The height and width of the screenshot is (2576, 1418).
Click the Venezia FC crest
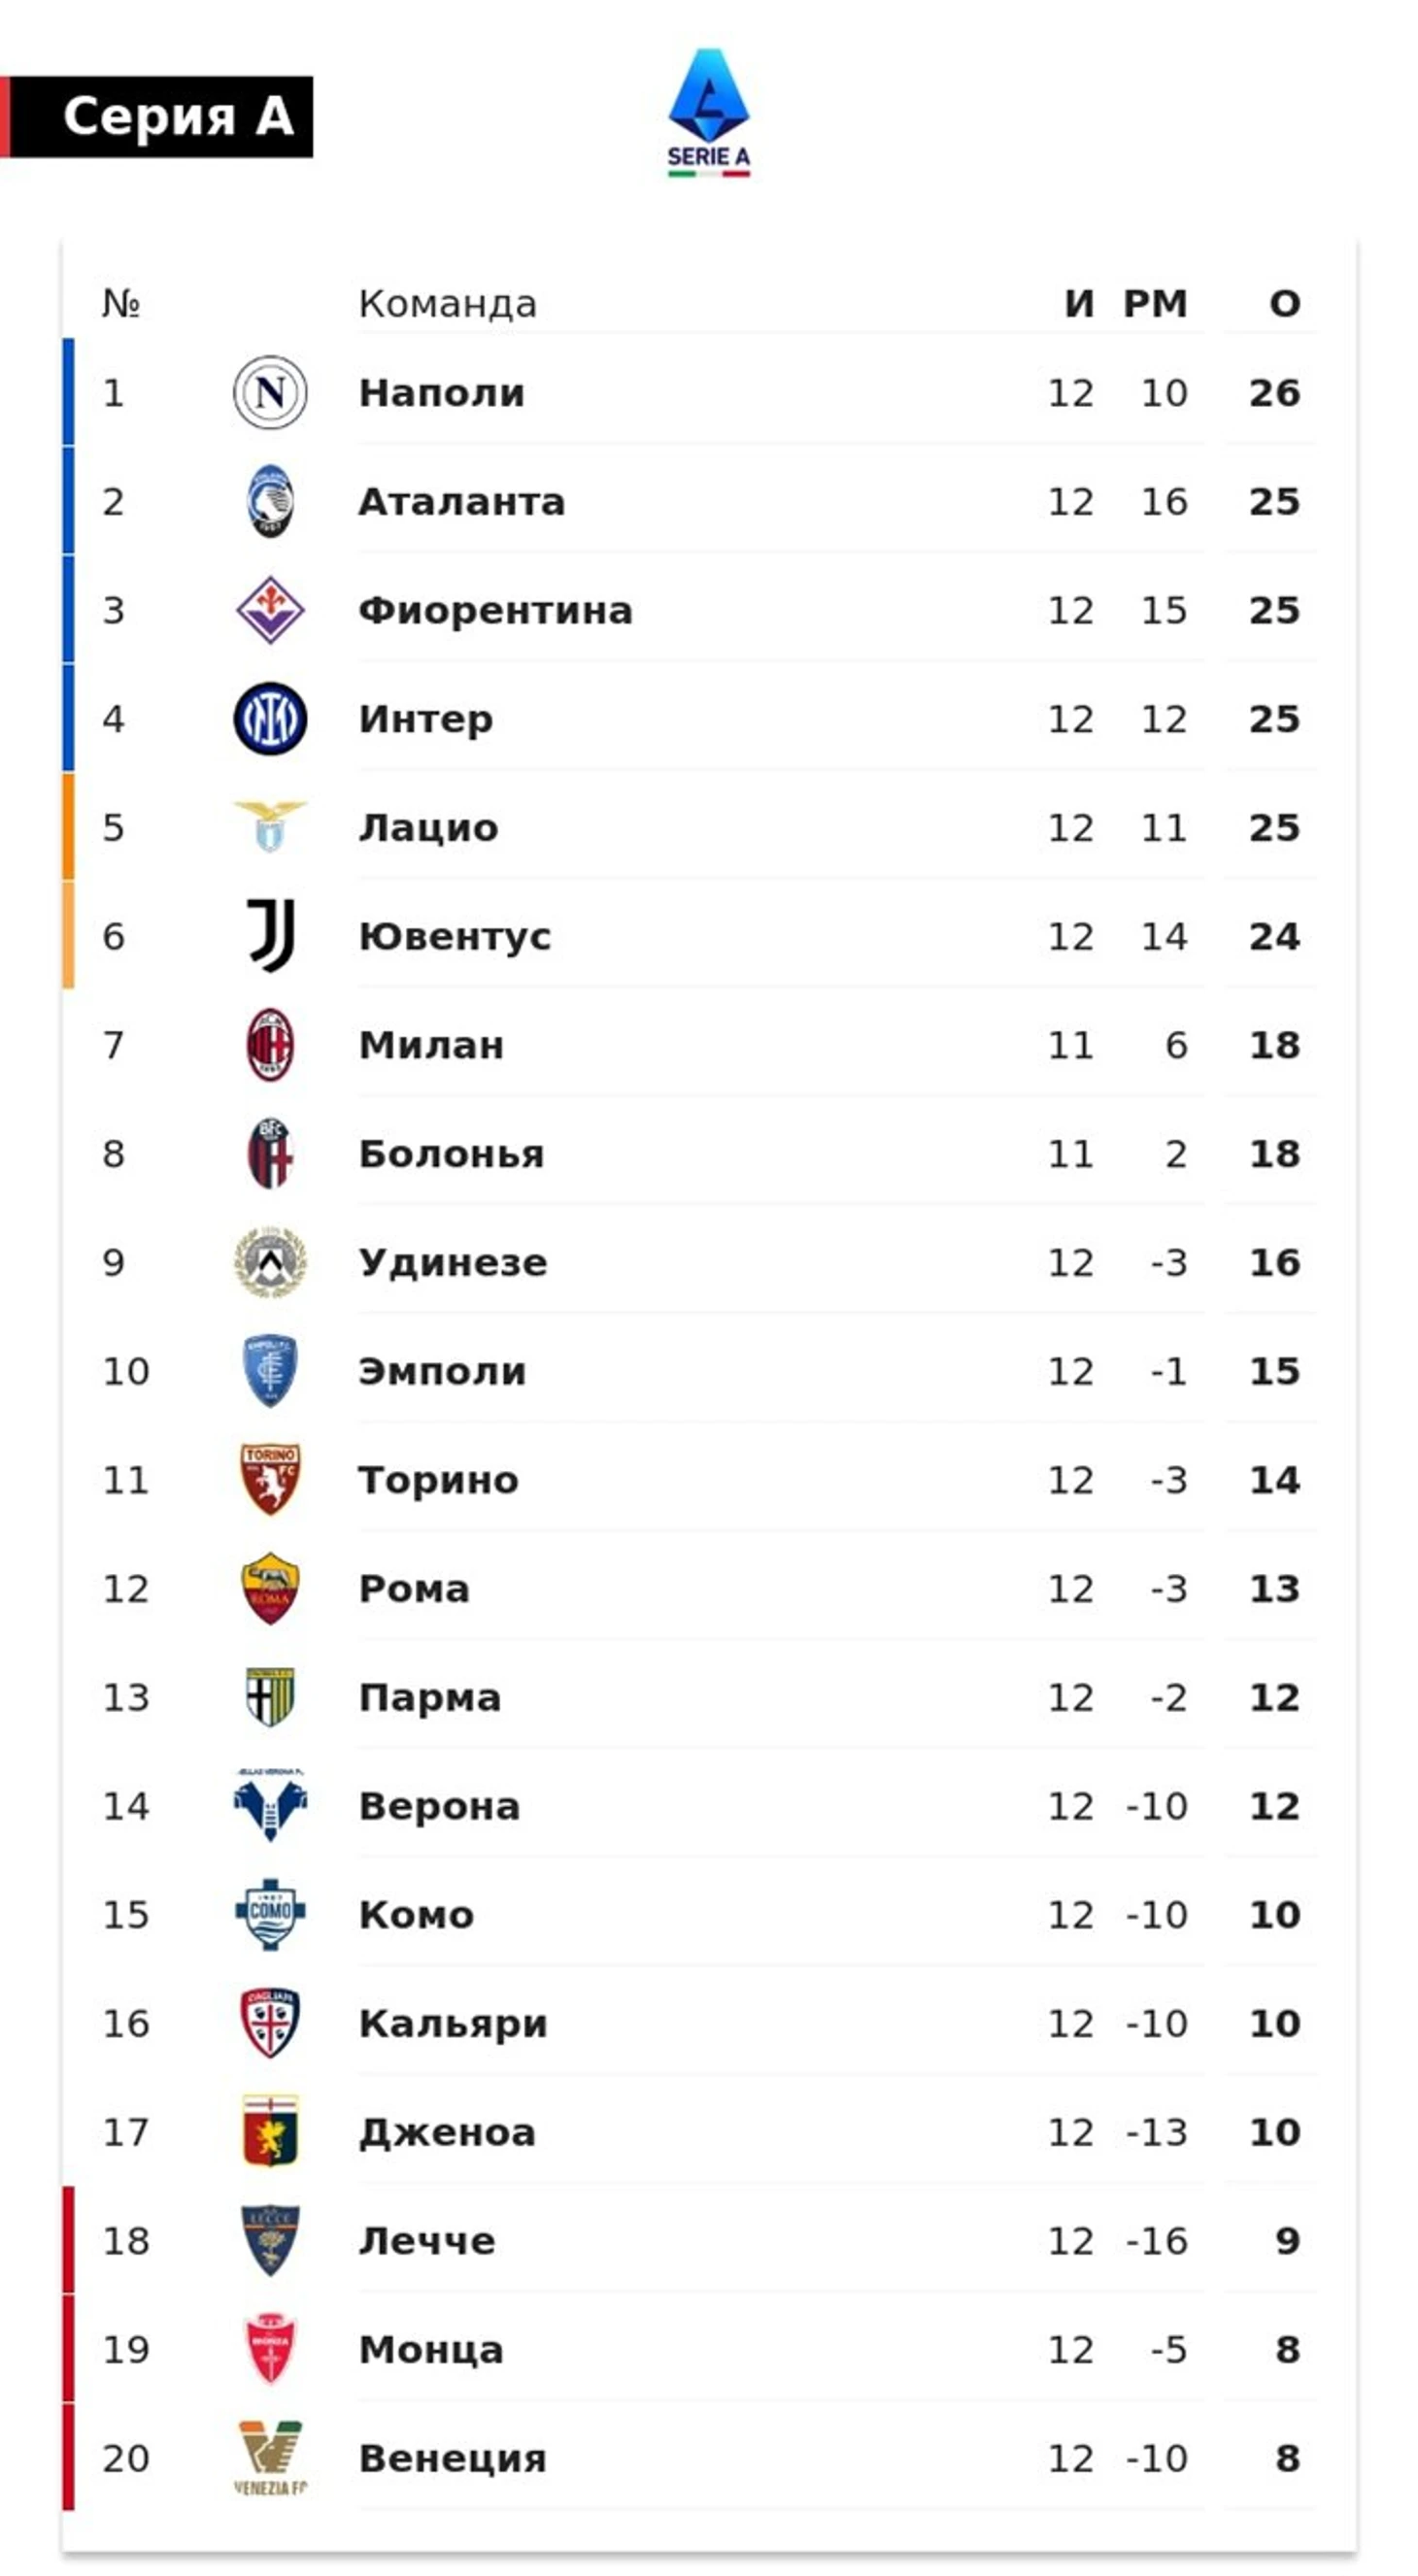[270, 2458]
